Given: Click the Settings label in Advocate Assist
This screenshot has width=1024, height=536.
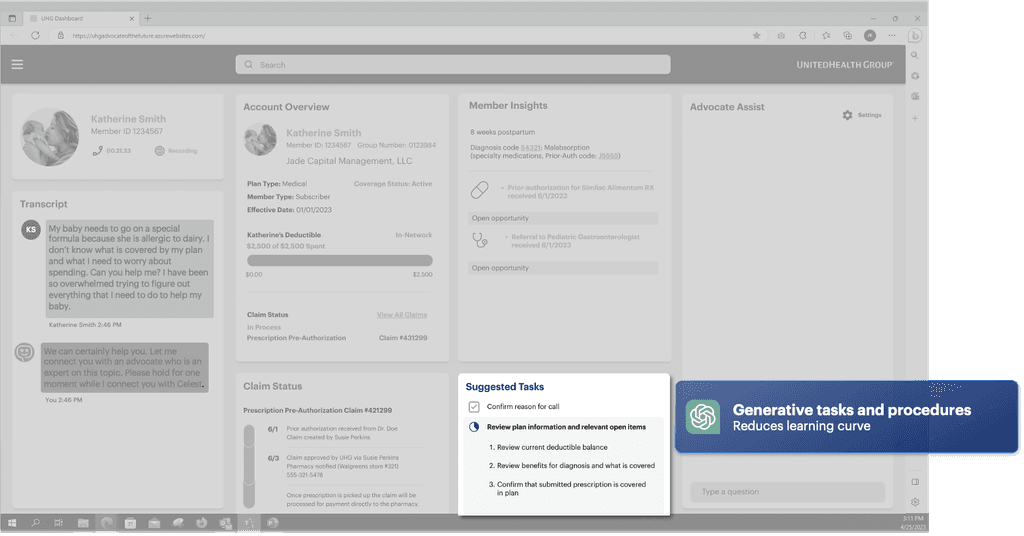Looking at the screenshot, I should [869, 115].
